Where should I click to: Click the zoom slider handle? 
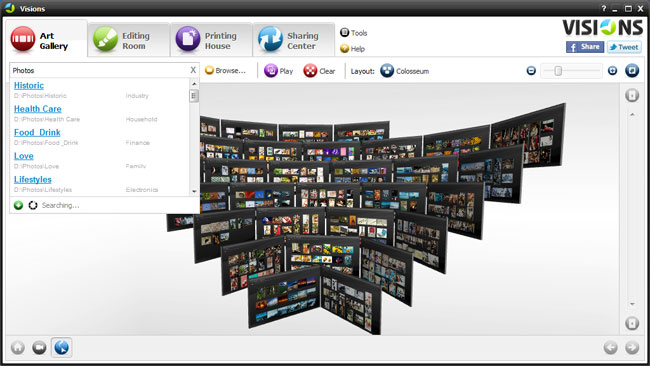click(558, 71)
